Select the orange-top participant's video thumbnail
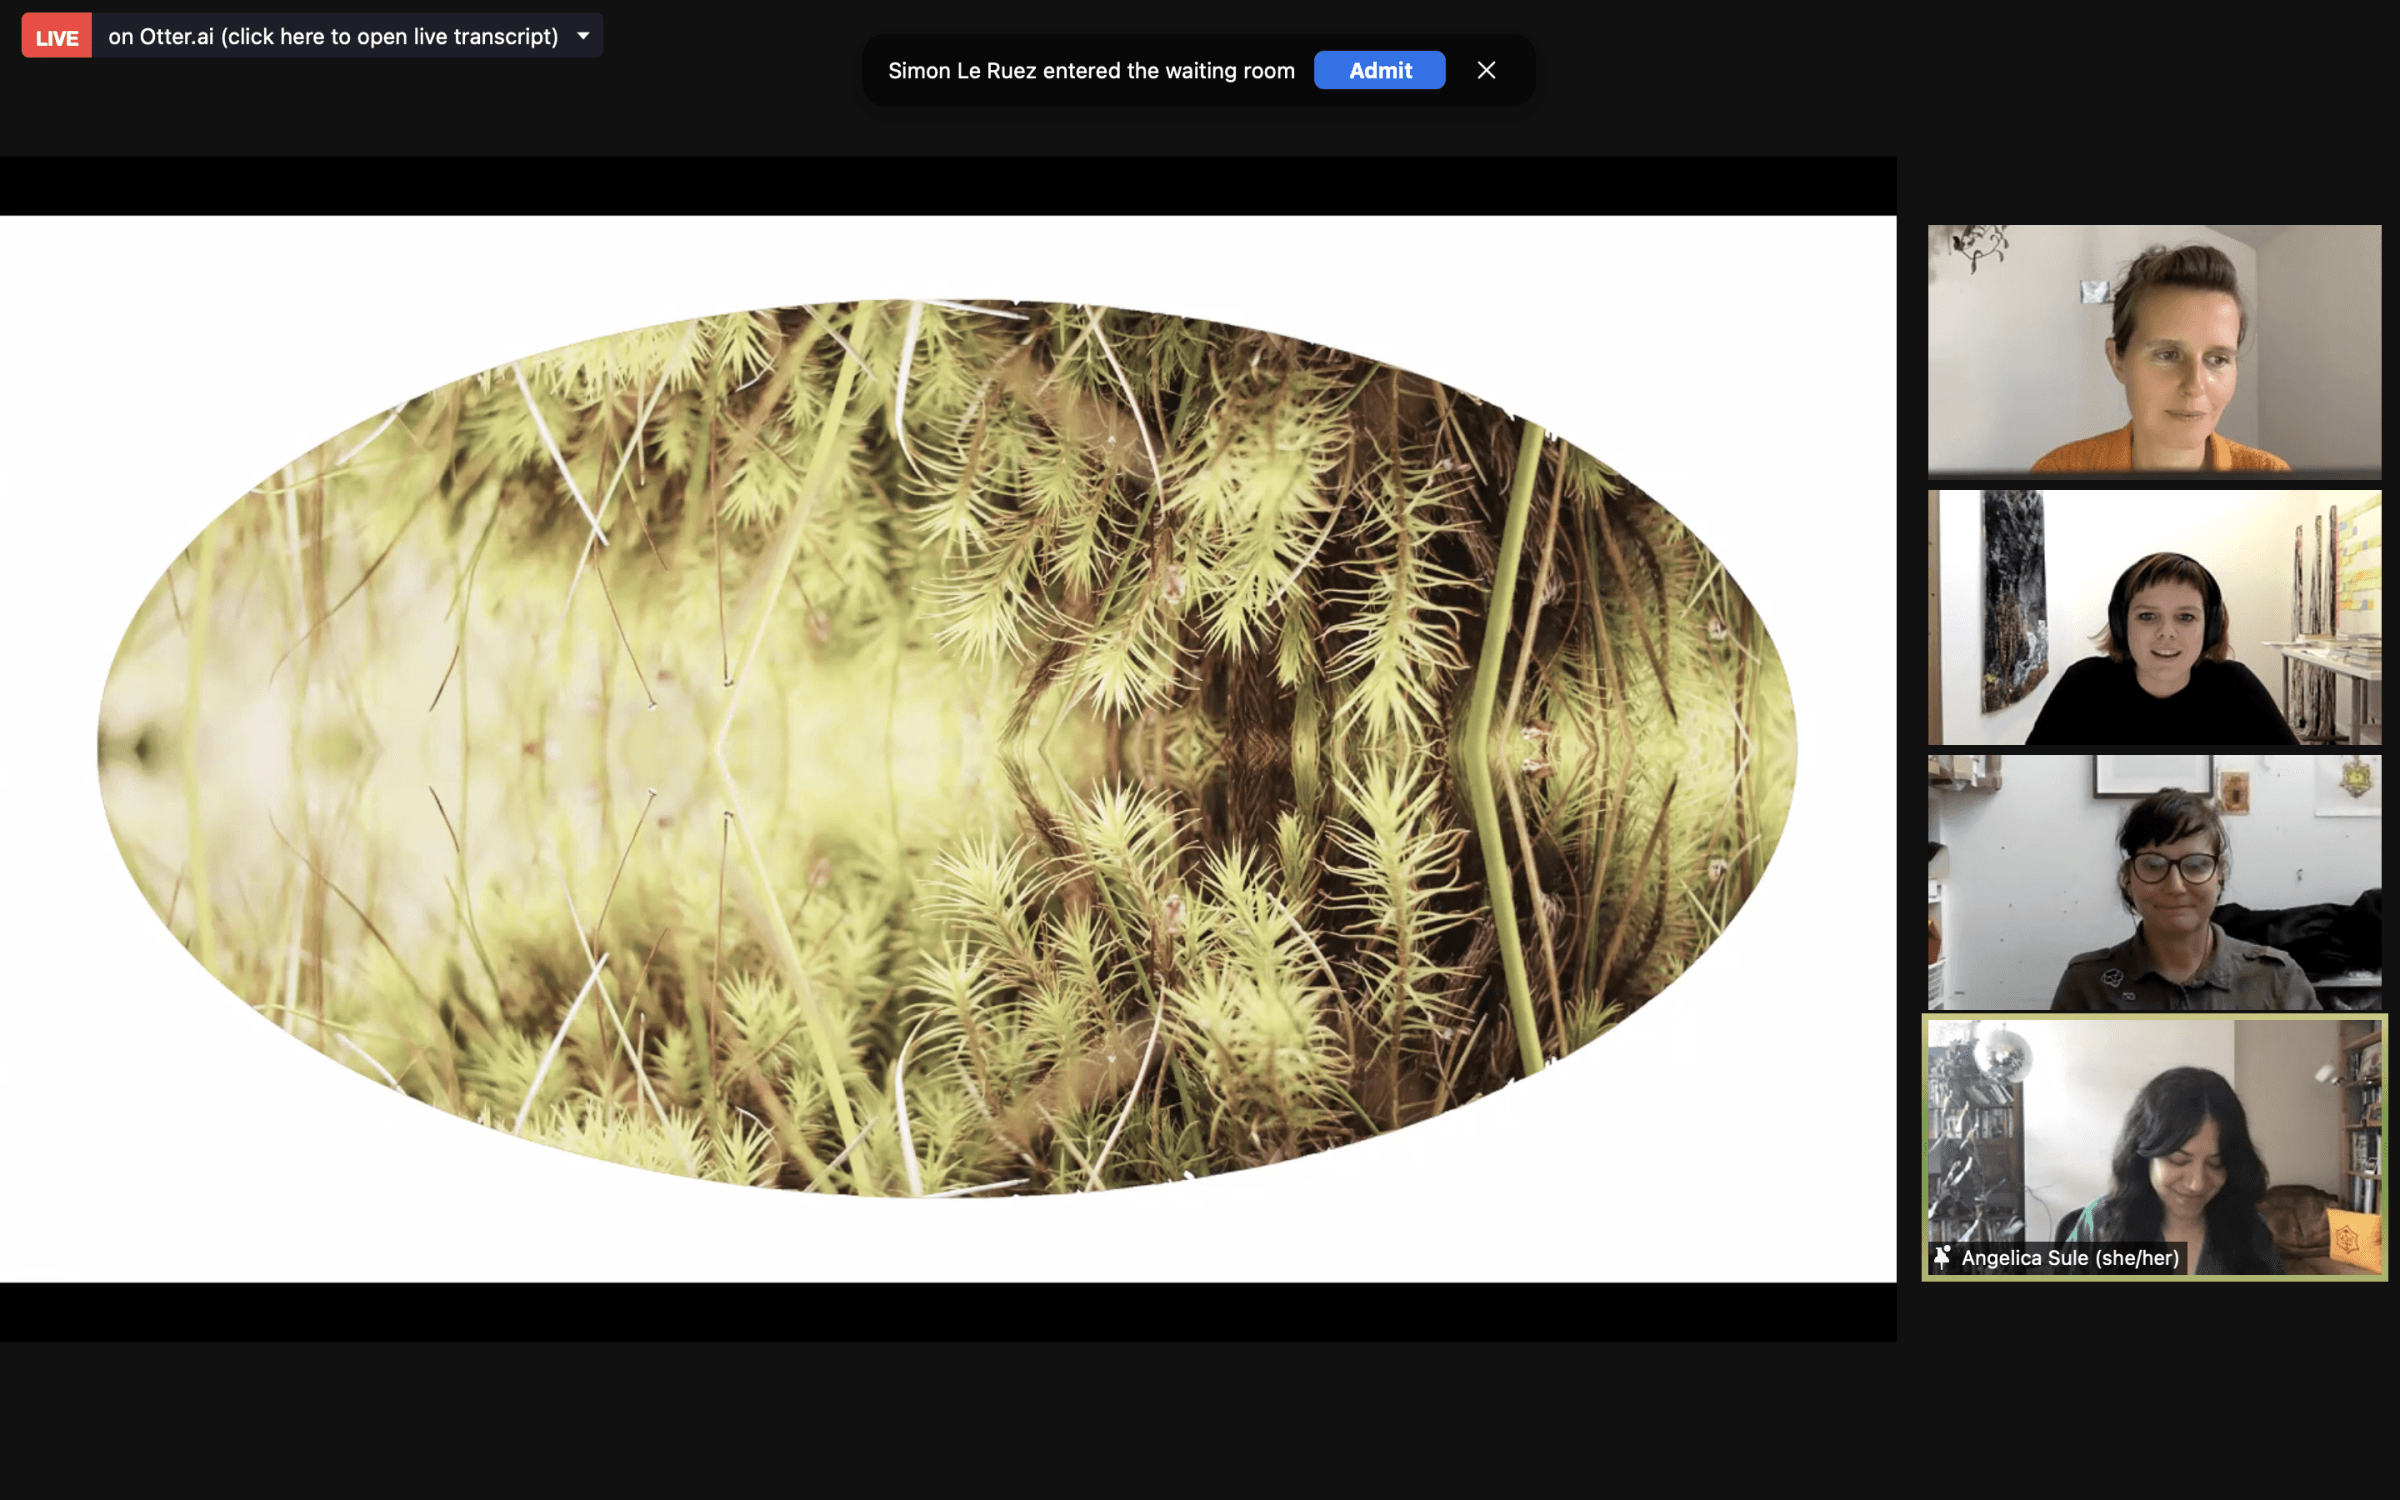This screenshot has width=2400, height=1500. pos(2154,351)
